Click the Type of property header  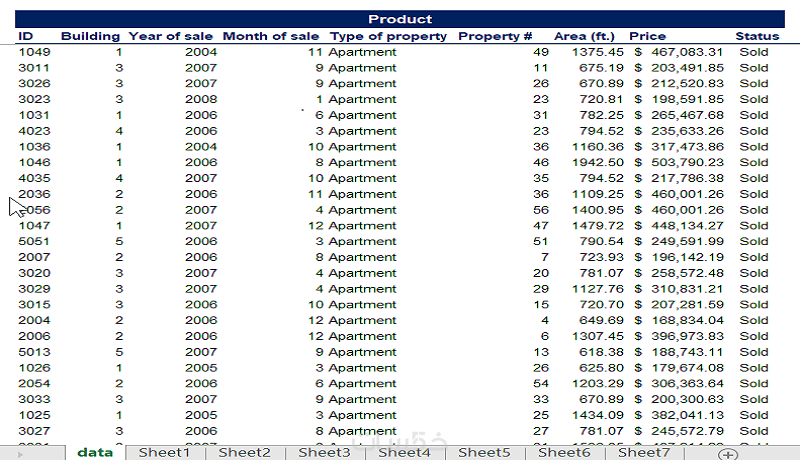(388, 36)
